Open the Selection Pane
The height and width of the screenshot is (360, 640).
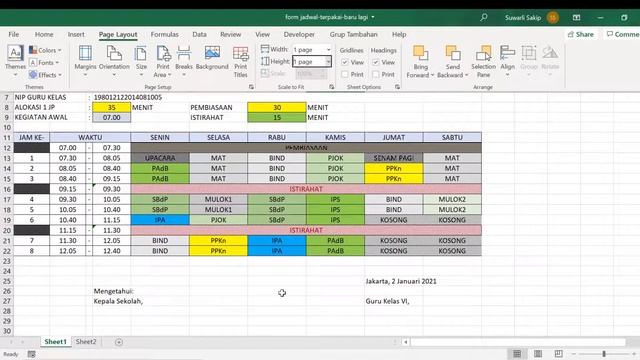(x=483, y=61)
